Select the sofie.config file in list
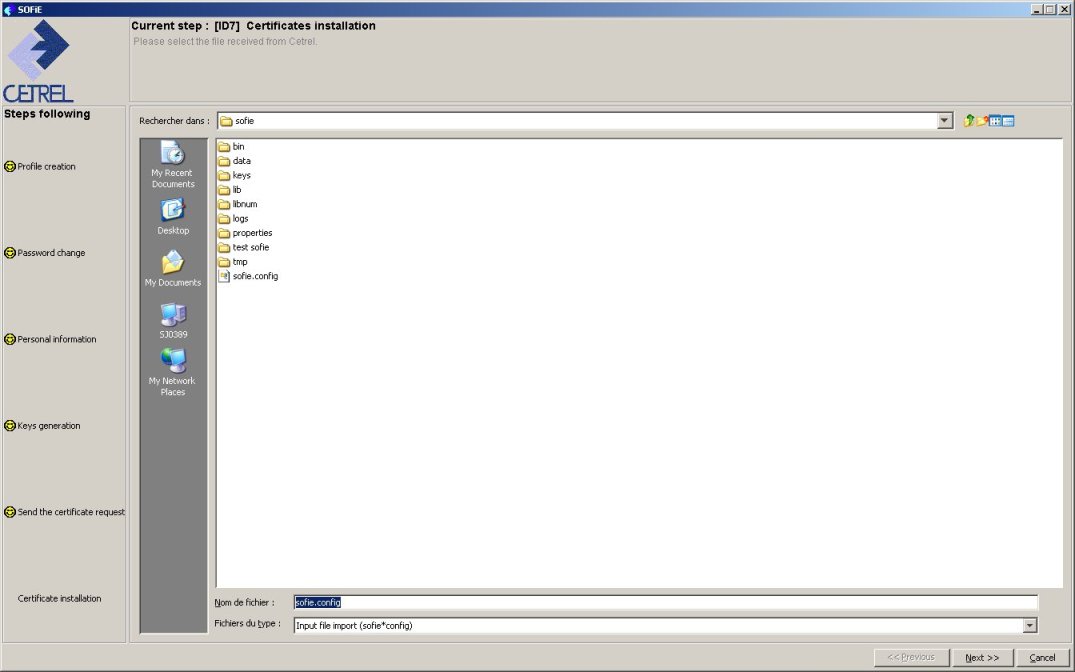The height and width of the screenshot is (672, 1075). tap(254, 276)
